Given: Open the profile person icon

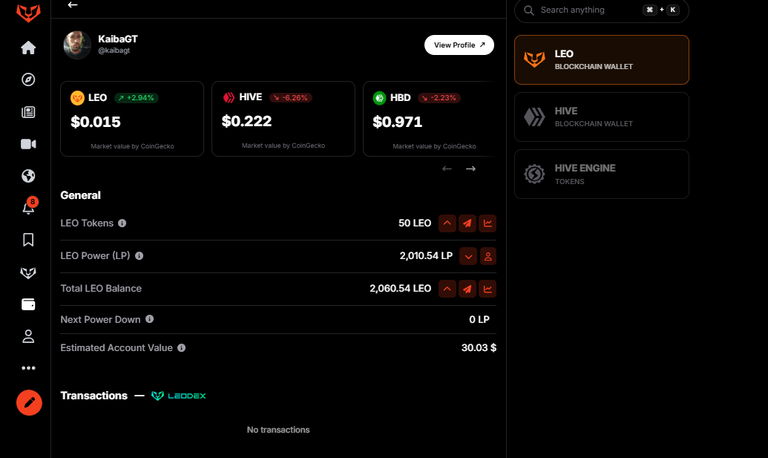Looking at the screenshot, I should 28,337.
